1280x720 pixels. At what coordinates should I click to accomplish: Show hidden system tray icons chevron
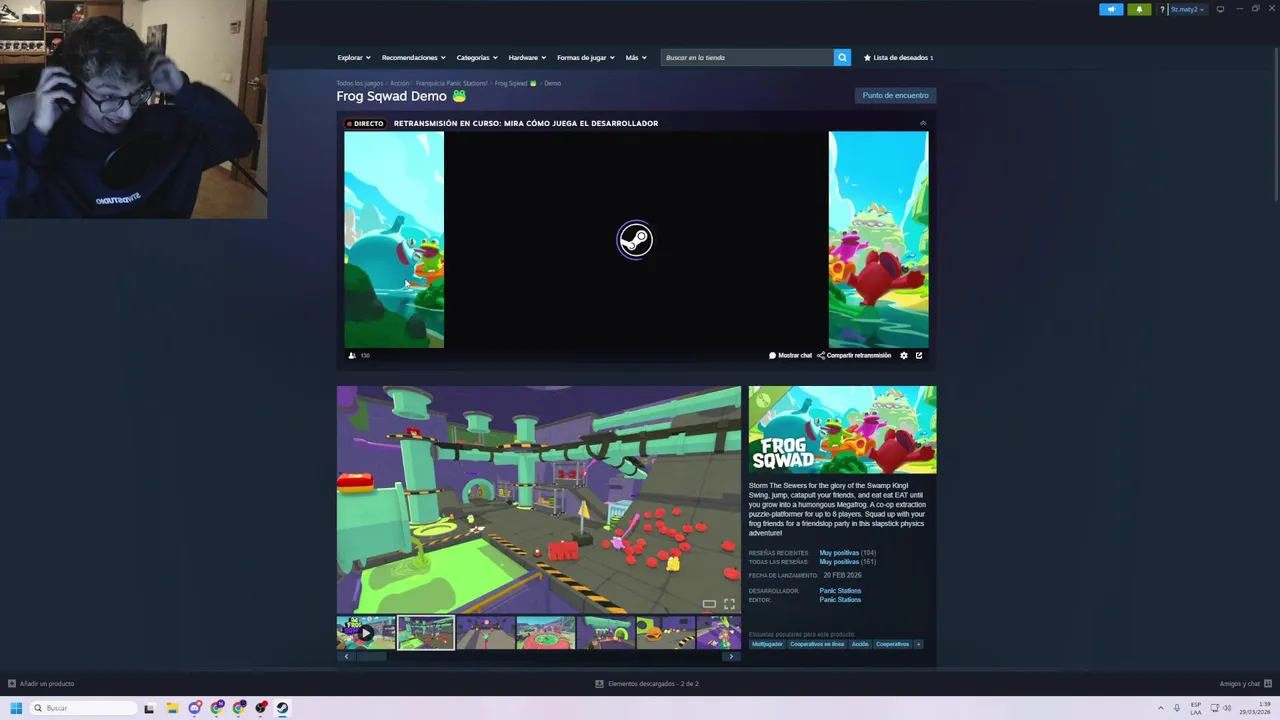click(x=1161, y=708)
